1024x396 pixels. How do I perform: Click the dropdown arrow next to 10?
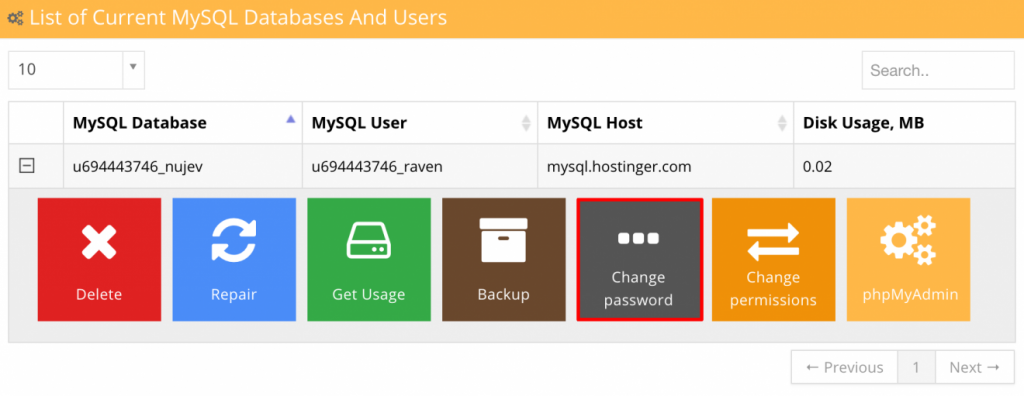click(133, 67)
